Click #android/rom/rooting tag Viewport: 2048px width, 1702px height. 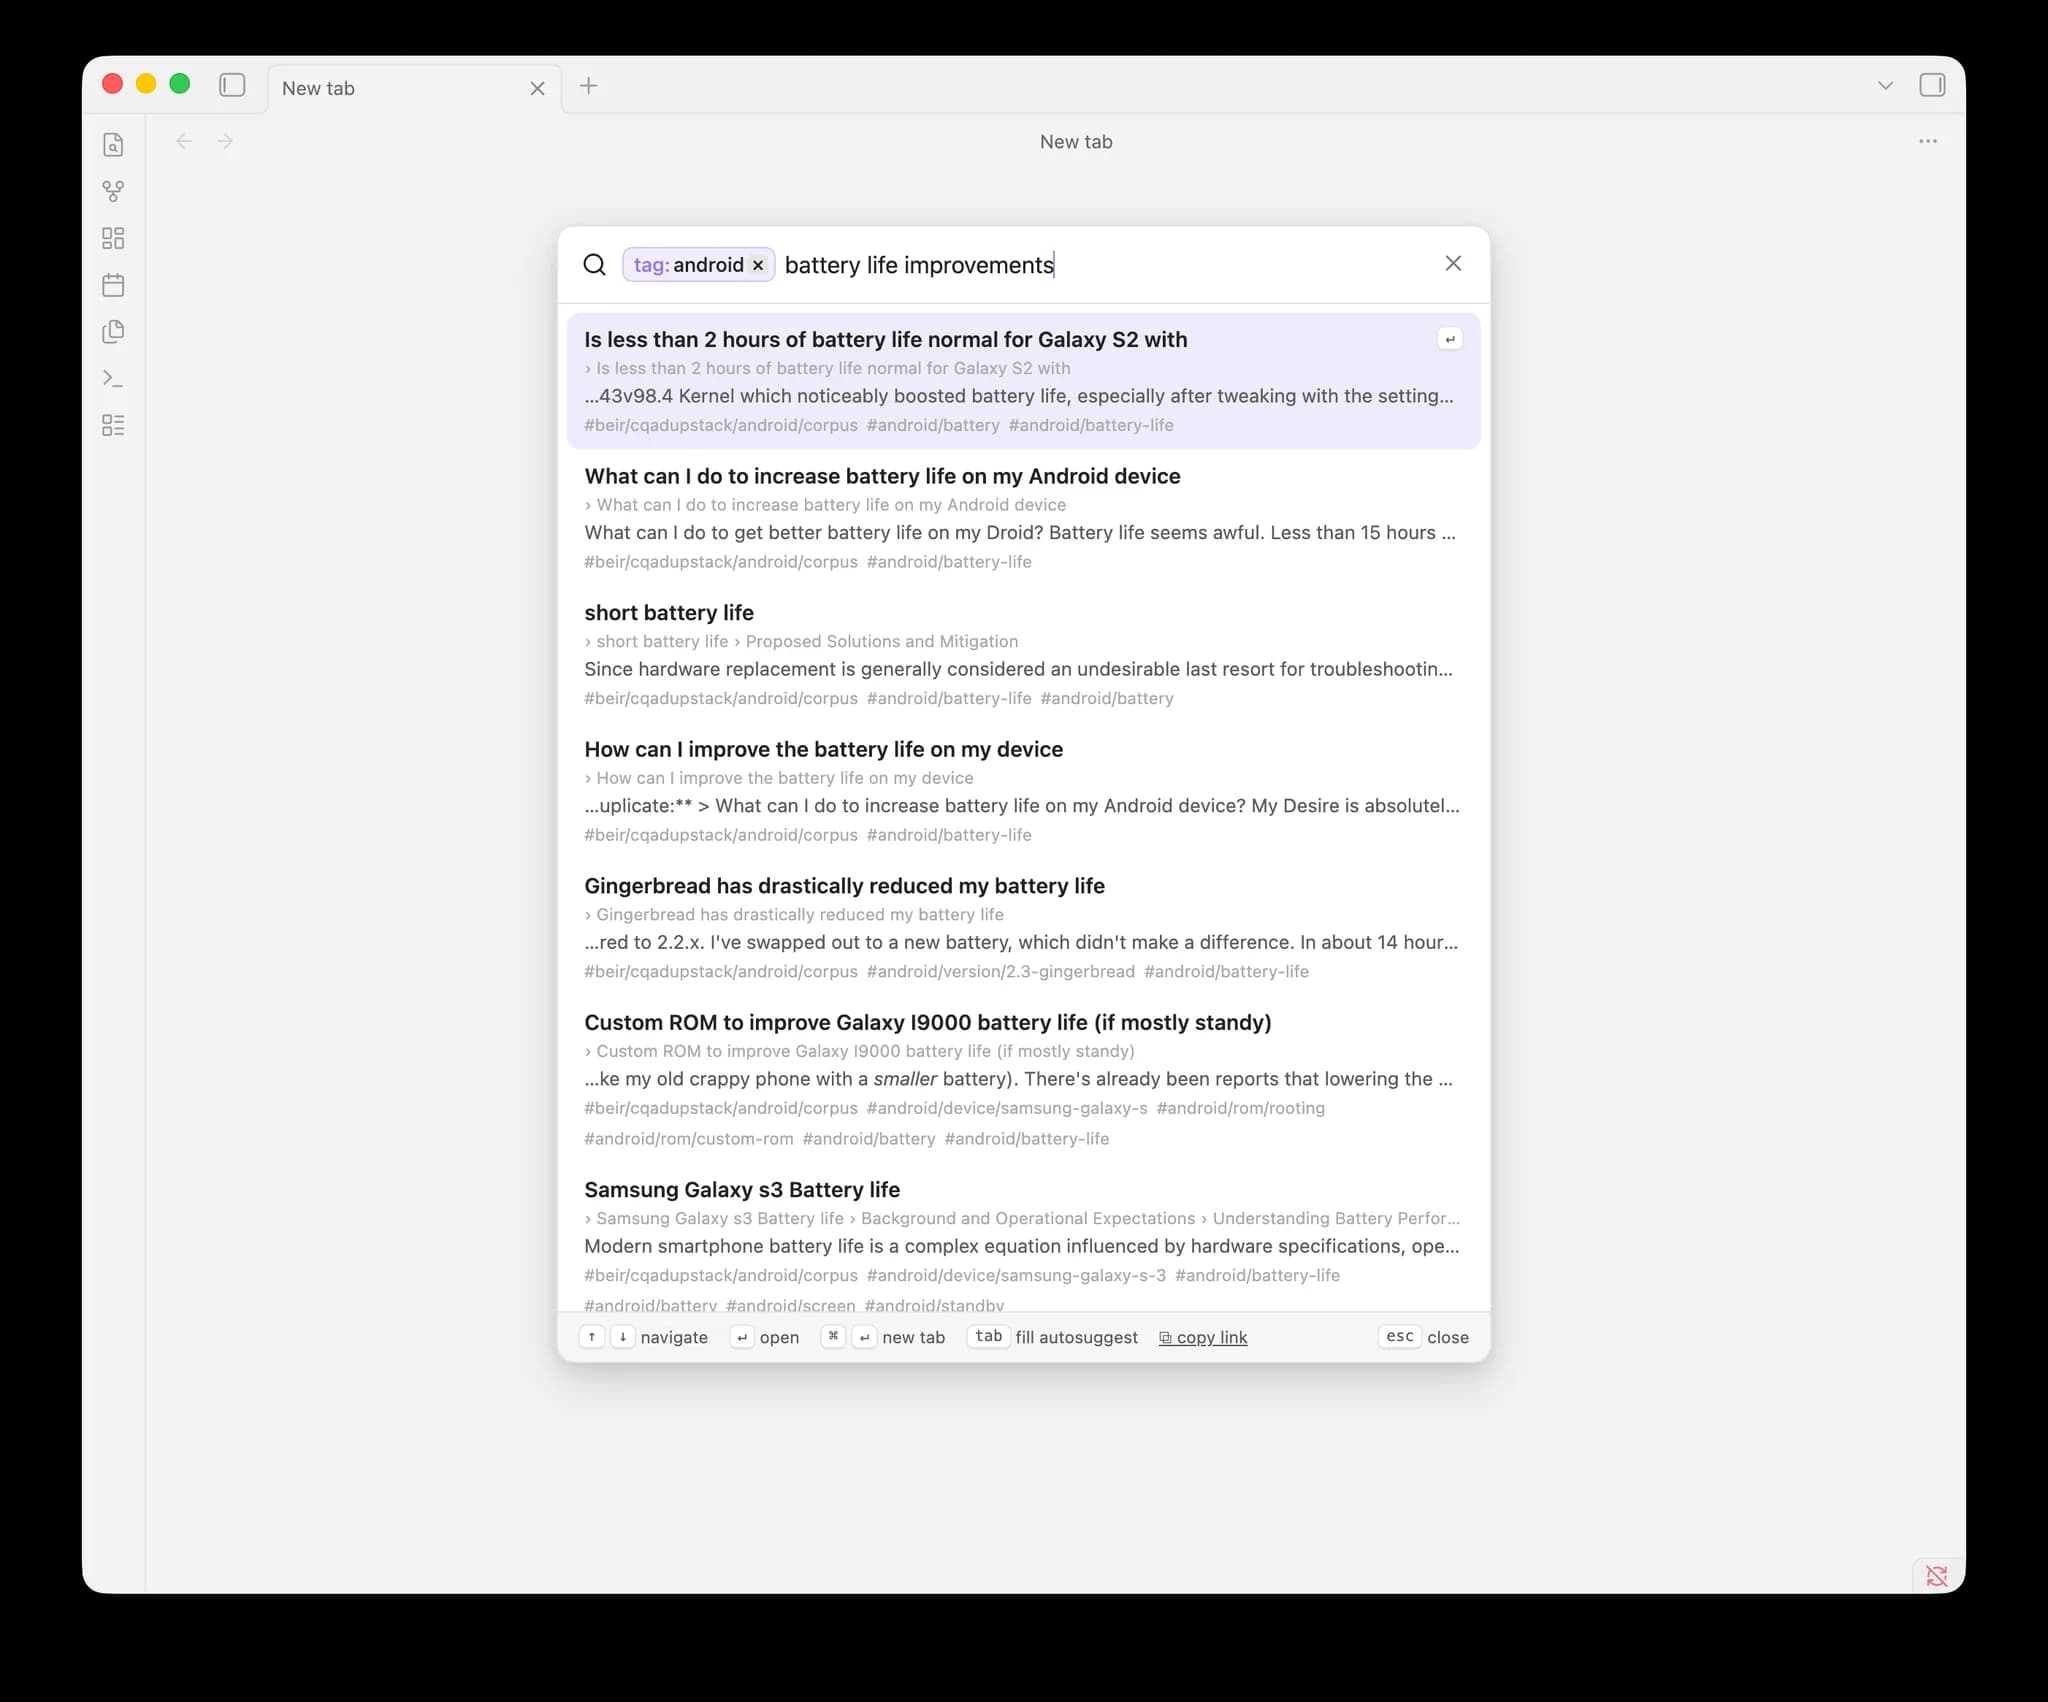click(1240, 1108)
